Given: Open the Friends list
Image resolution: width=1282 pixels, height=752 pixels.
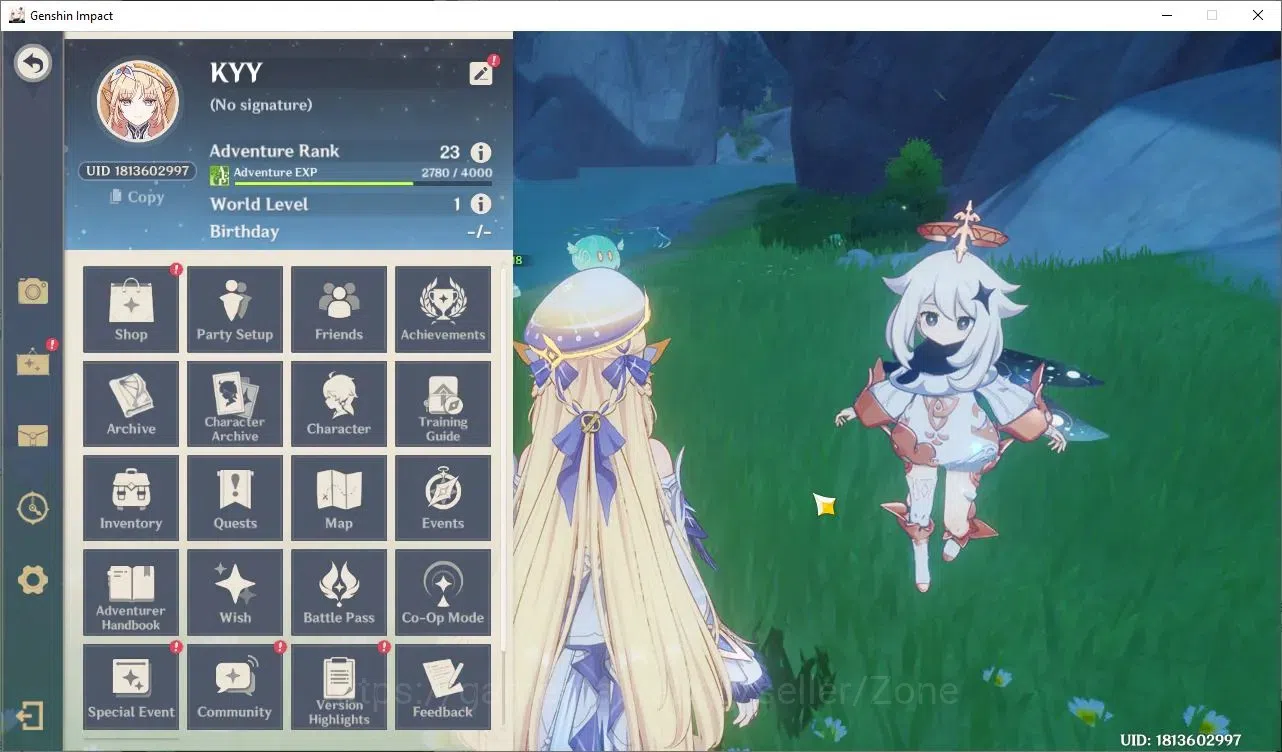Looking at the screenshot, I should pos(339,309).
